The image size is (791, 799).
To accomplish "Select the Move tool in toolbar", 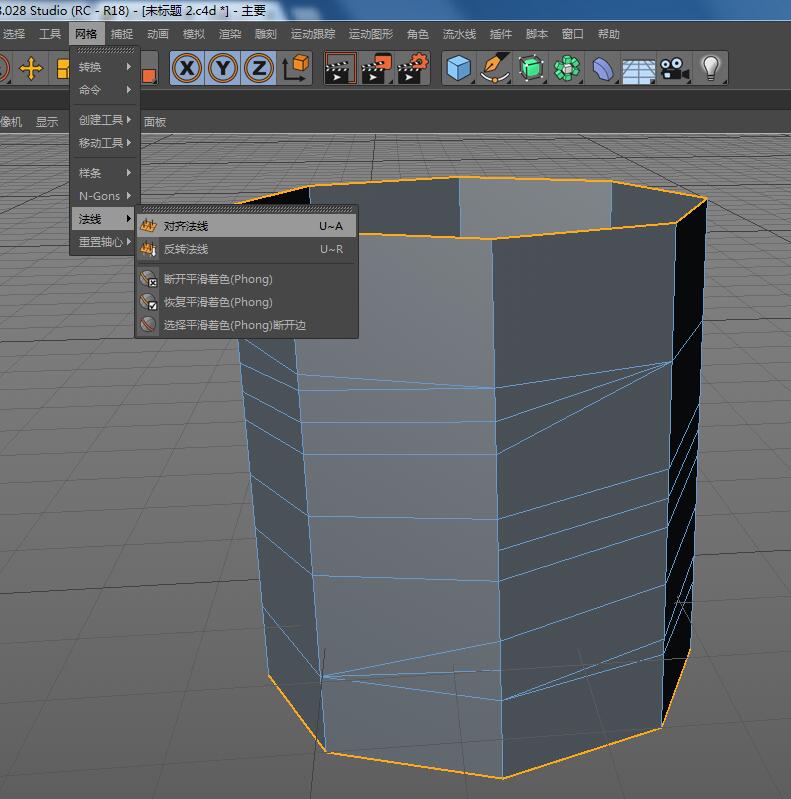I will click(32, 69).
